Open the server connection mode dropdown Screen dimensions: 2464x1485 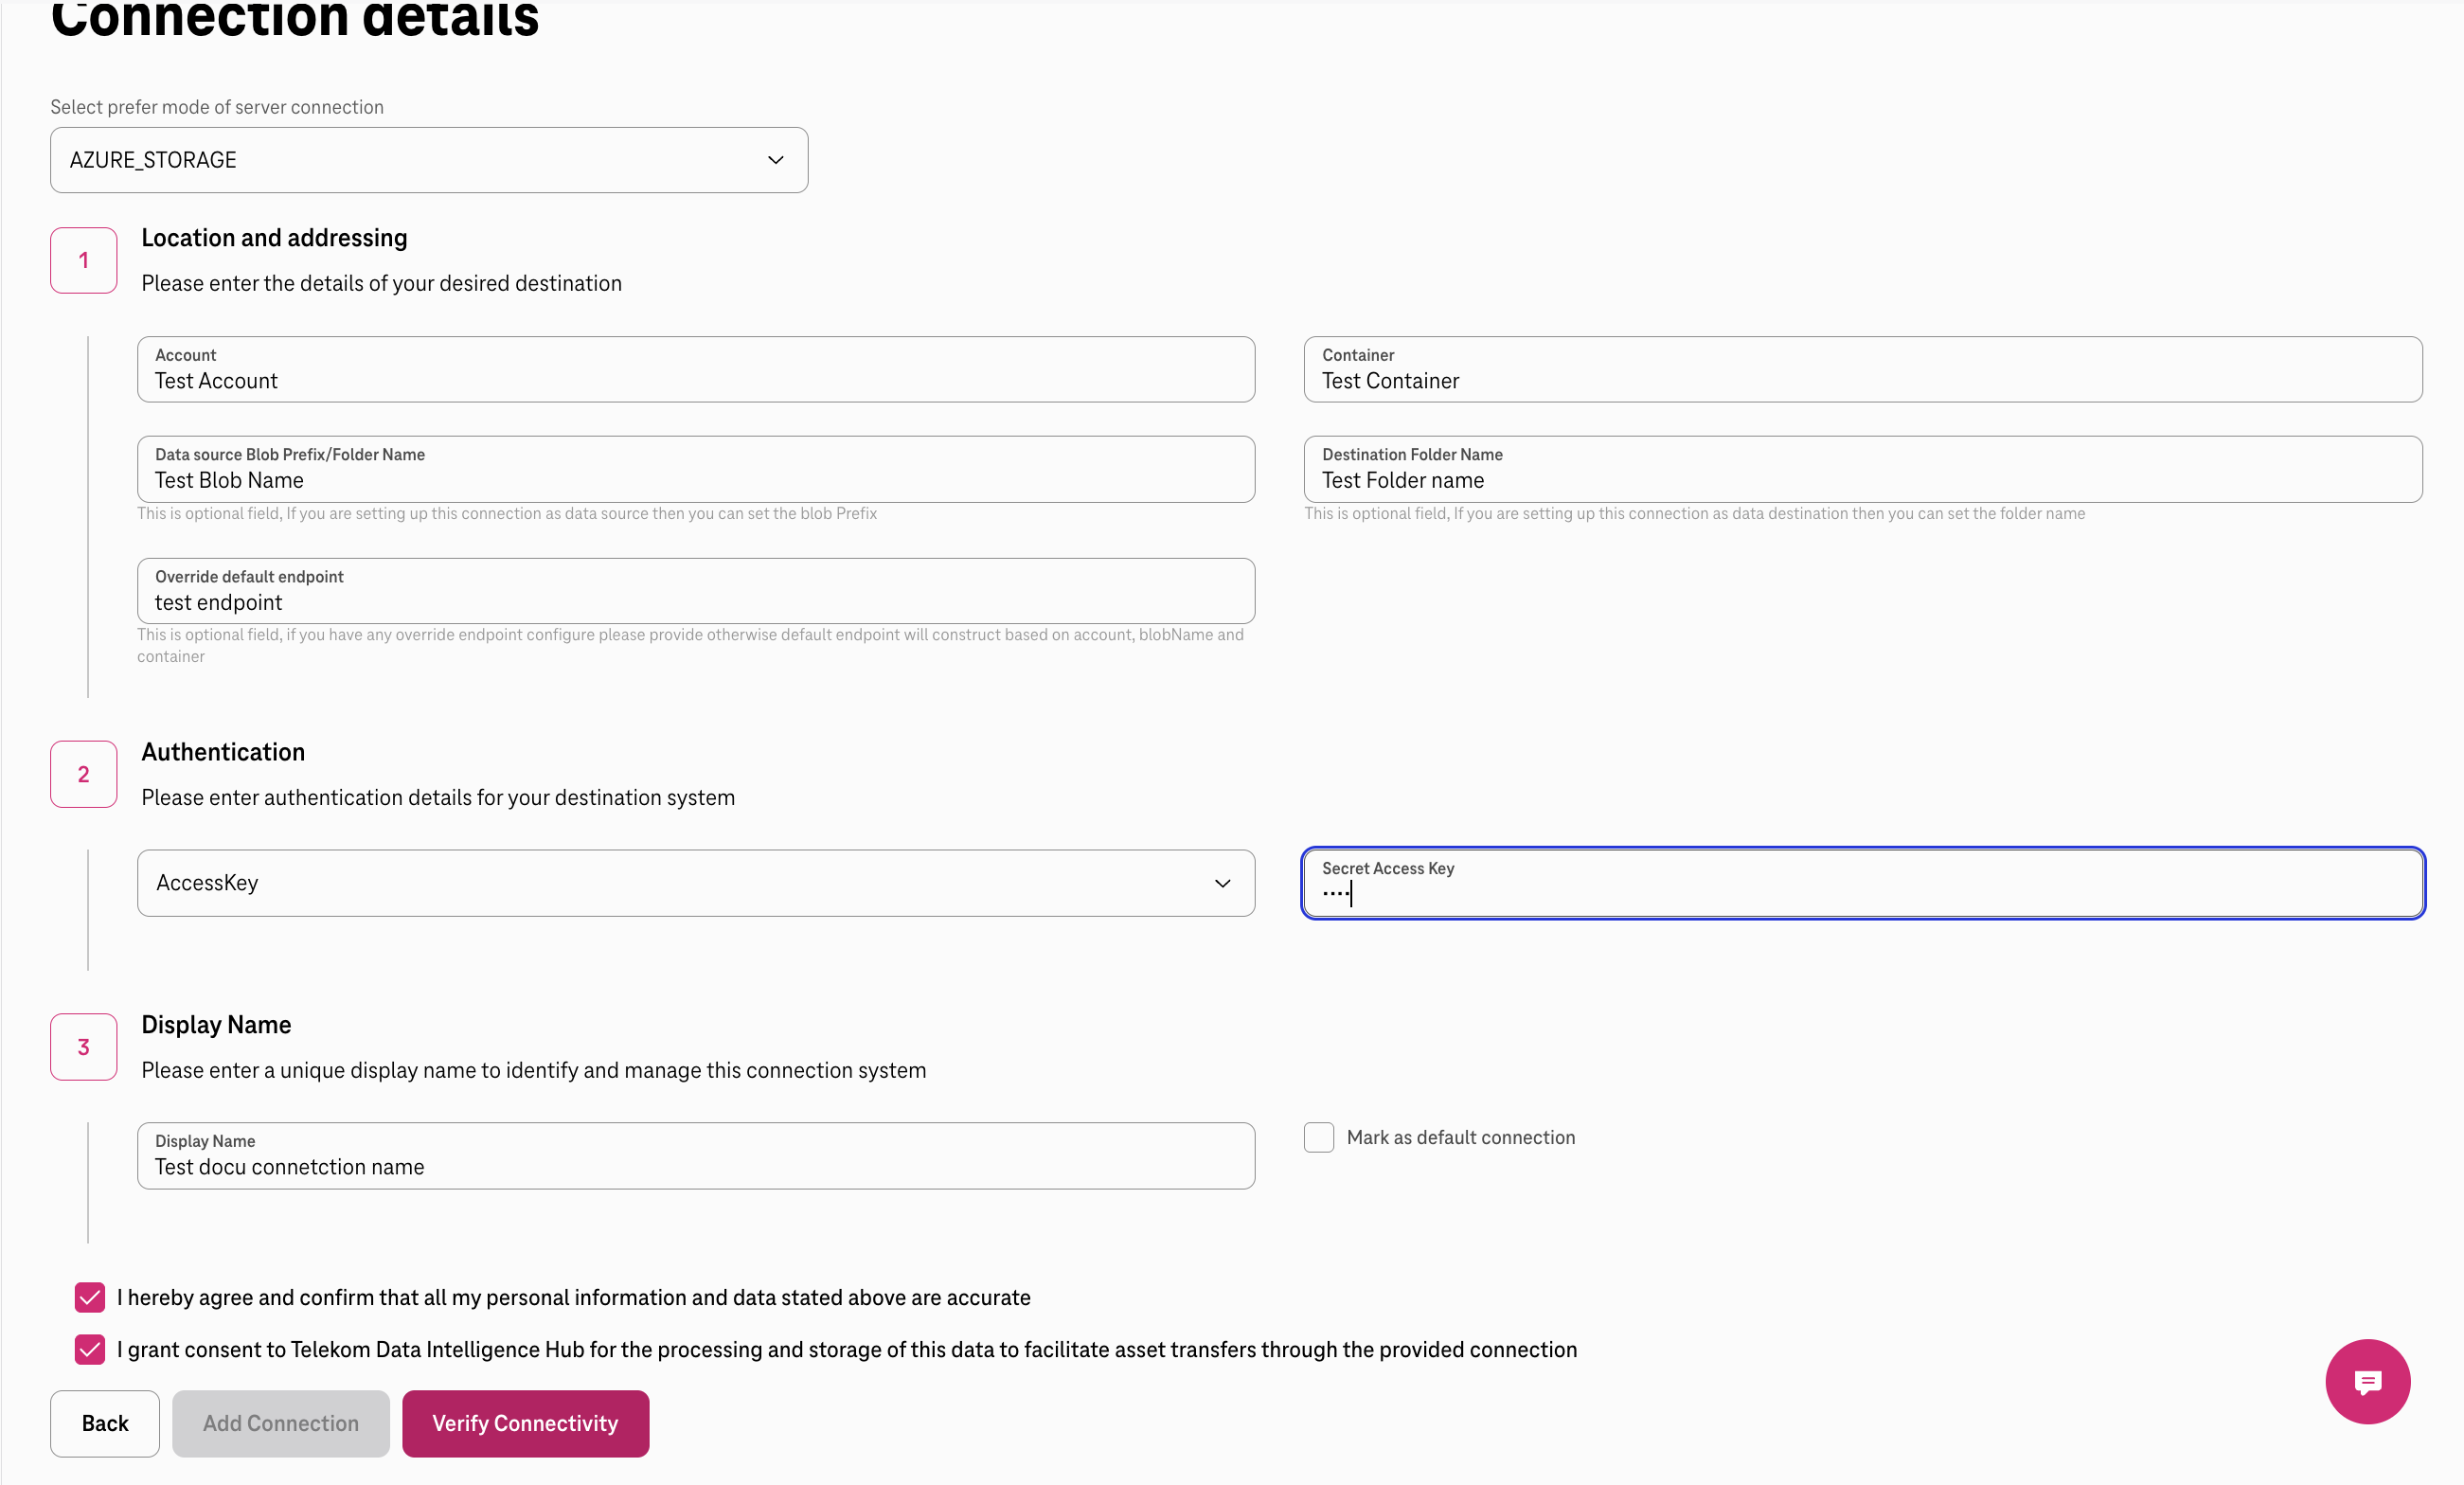pyautogui.click(x=429, y=160)
